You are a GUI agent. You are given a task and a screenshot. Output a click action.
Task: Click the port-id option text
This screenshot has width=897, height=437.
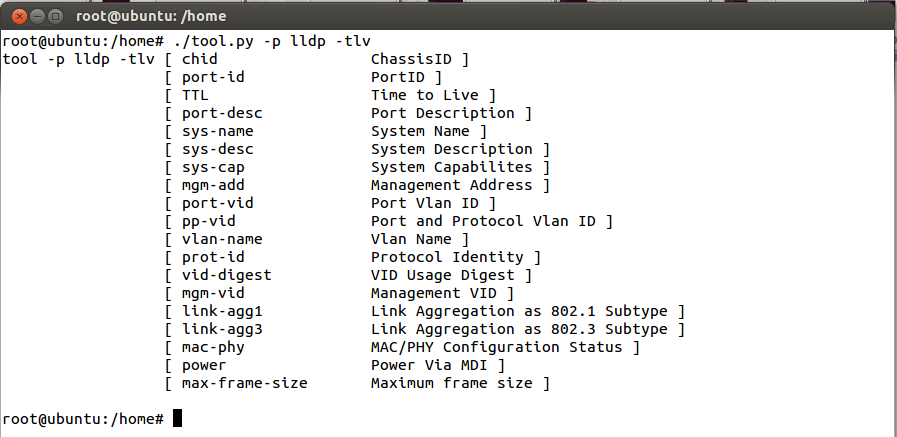(213, 77)
